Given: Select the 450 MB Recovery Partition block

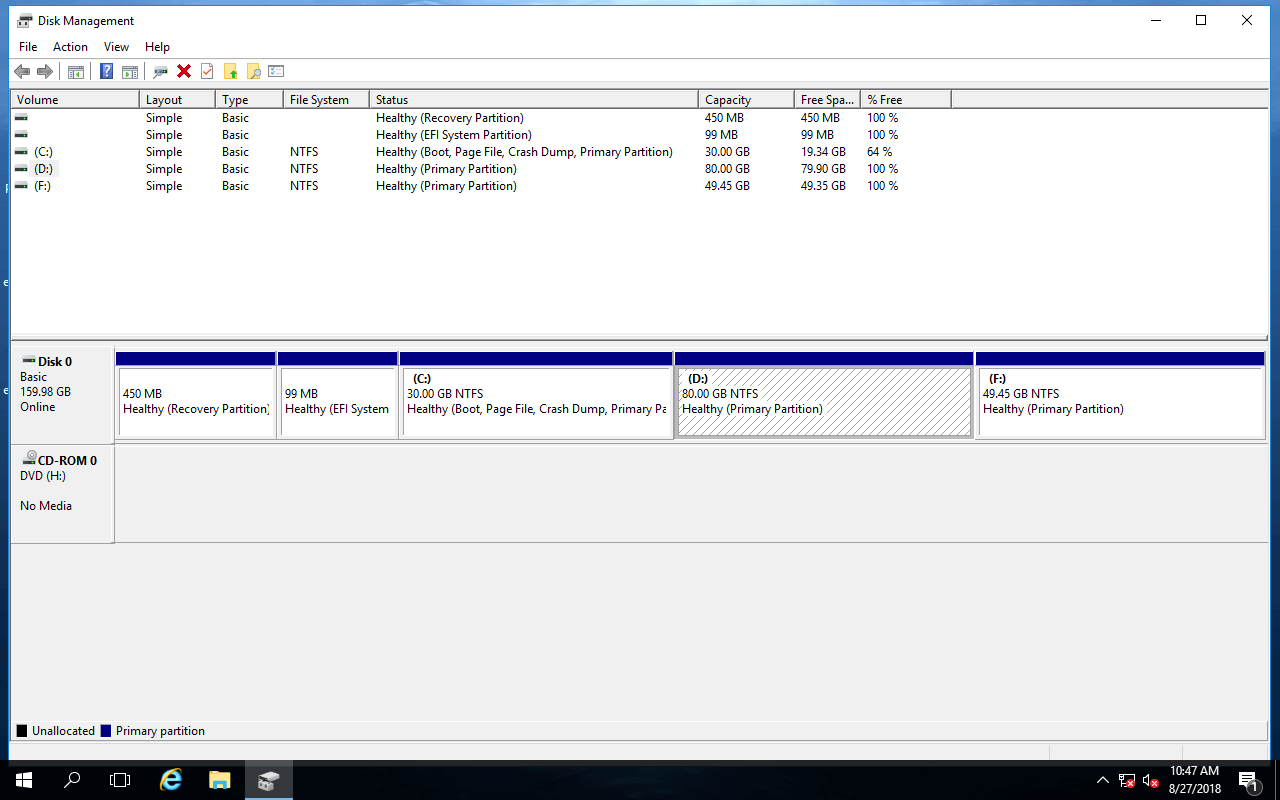Looking at the screenshot, I should pyautogui.click(x=196, y=395).
